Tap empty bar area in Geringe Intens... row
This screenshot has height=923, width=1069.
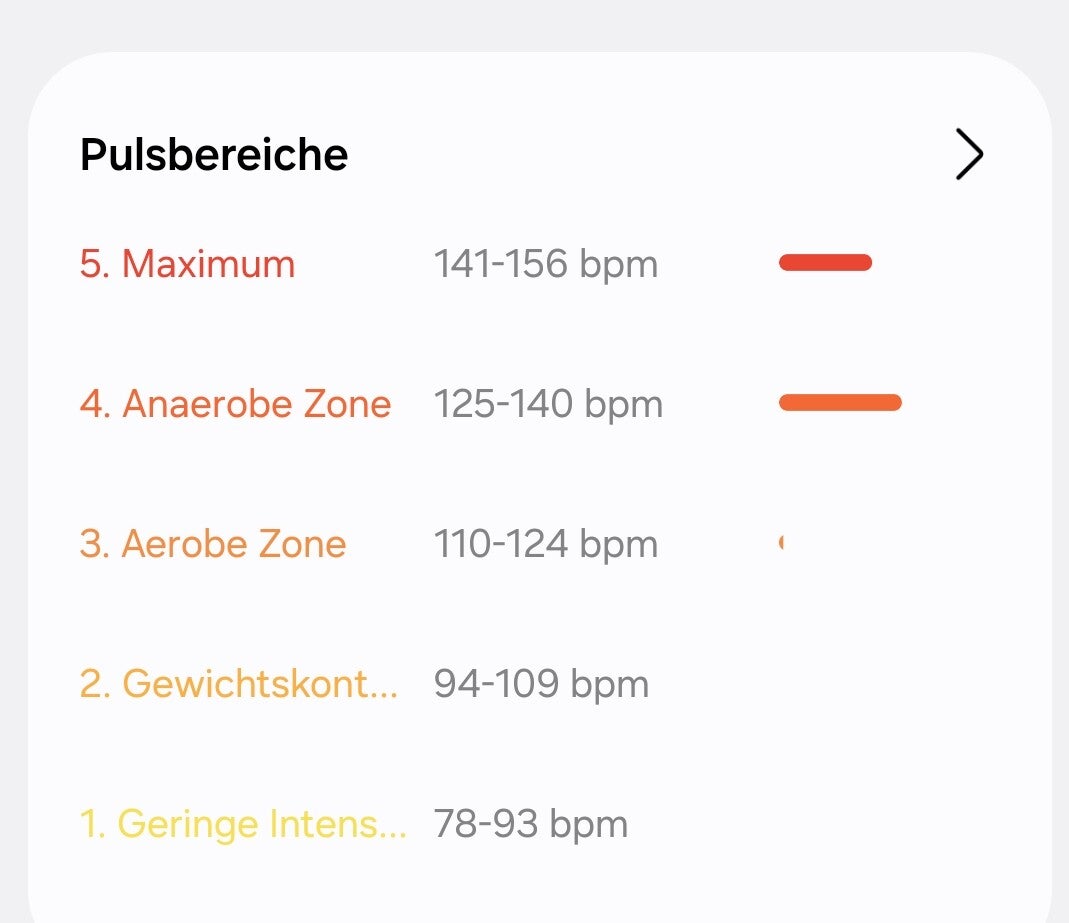[840, 824]
